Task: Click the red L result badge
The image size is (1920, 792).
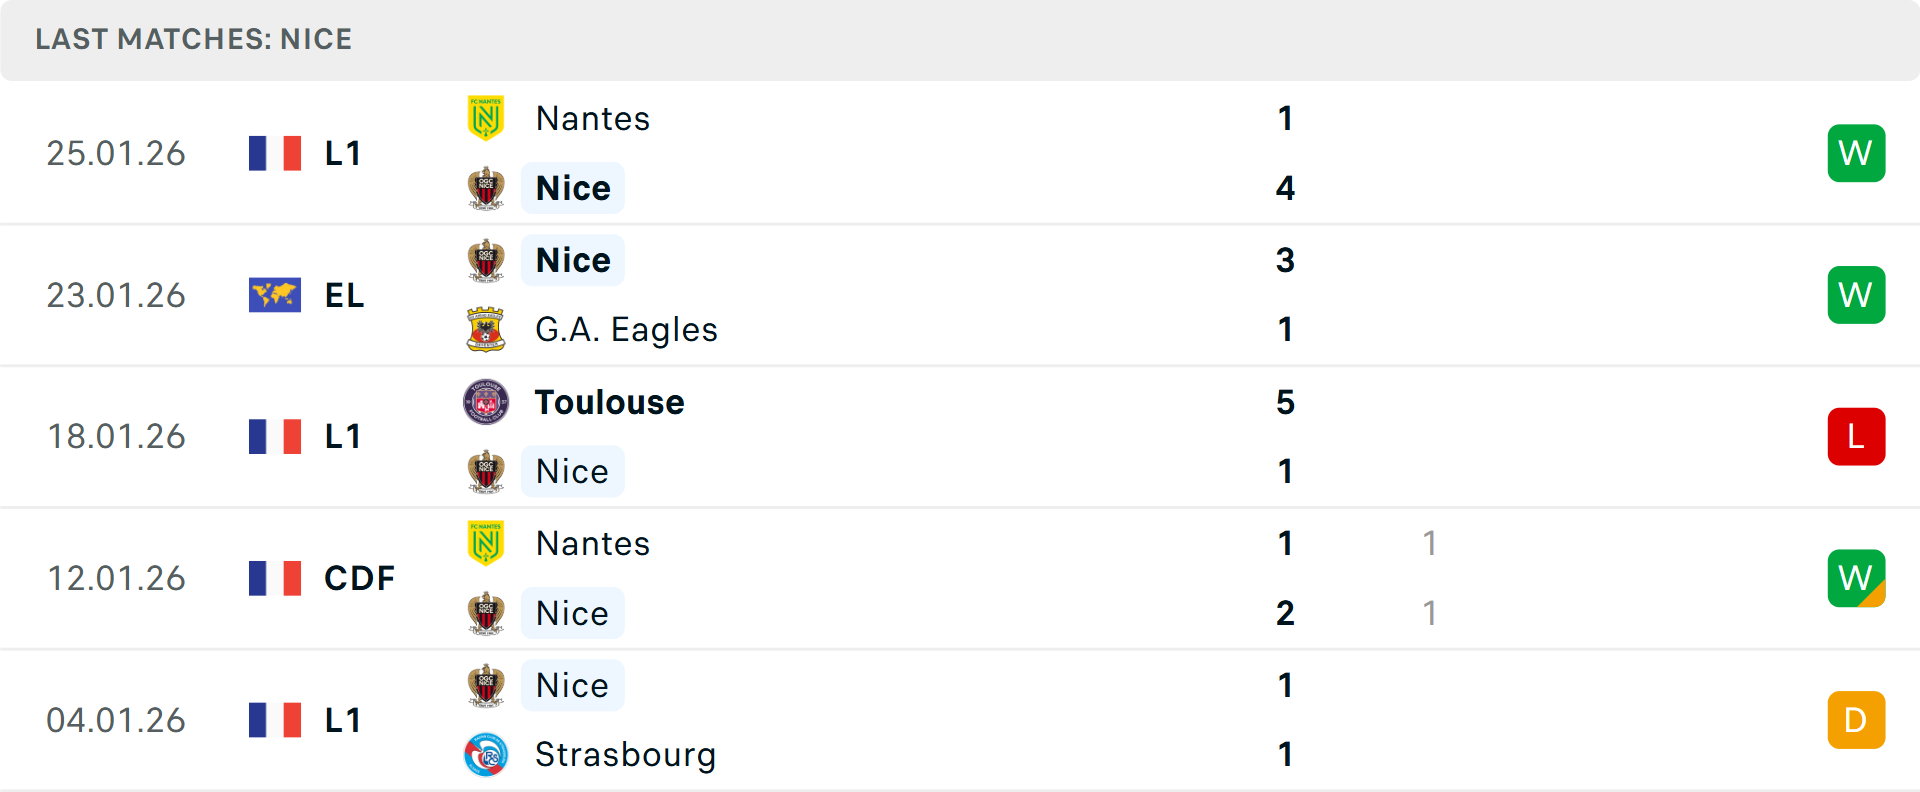Action: [1856, 437]
